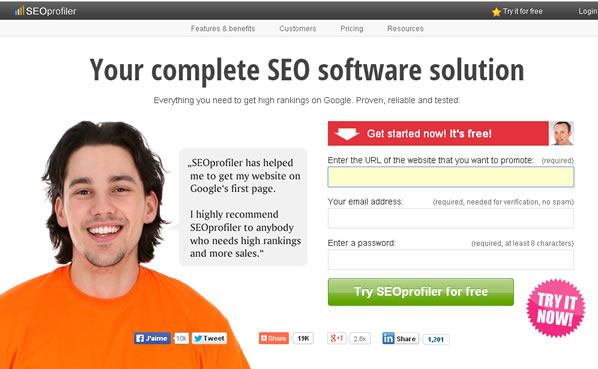The image size is (598, 369).
Task: Click the 19K share counter
Action: (303, 338)
